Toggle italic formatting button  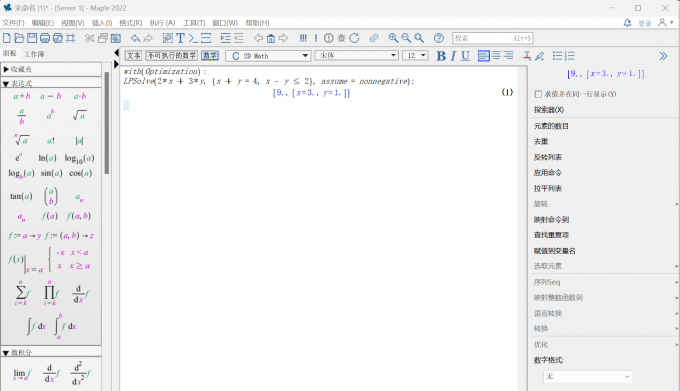click(453, 56)
